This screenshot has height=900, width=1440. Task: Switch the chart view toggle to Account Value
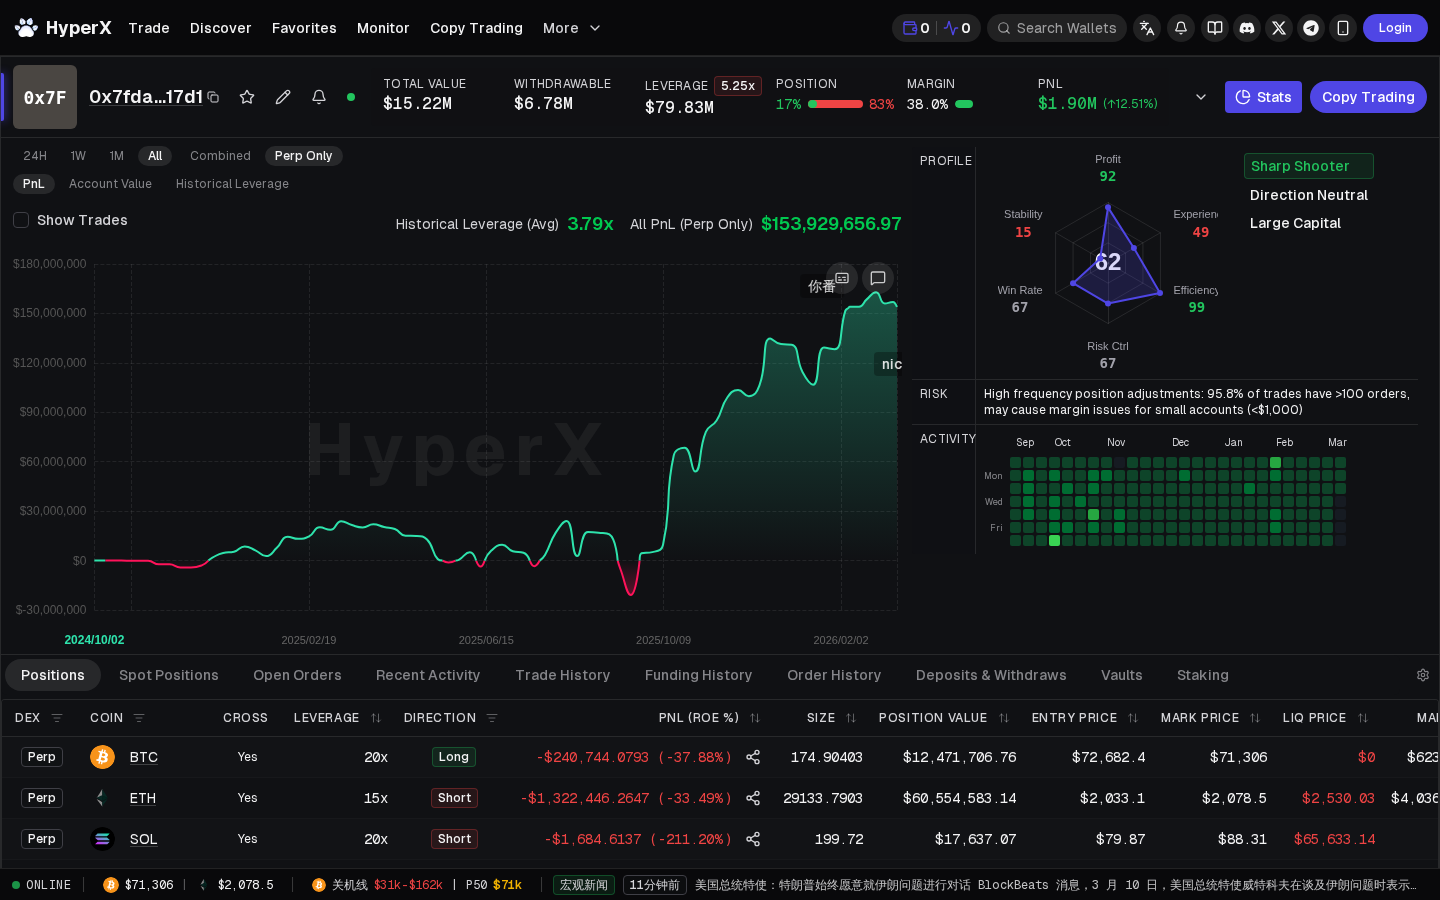[110, 184]
